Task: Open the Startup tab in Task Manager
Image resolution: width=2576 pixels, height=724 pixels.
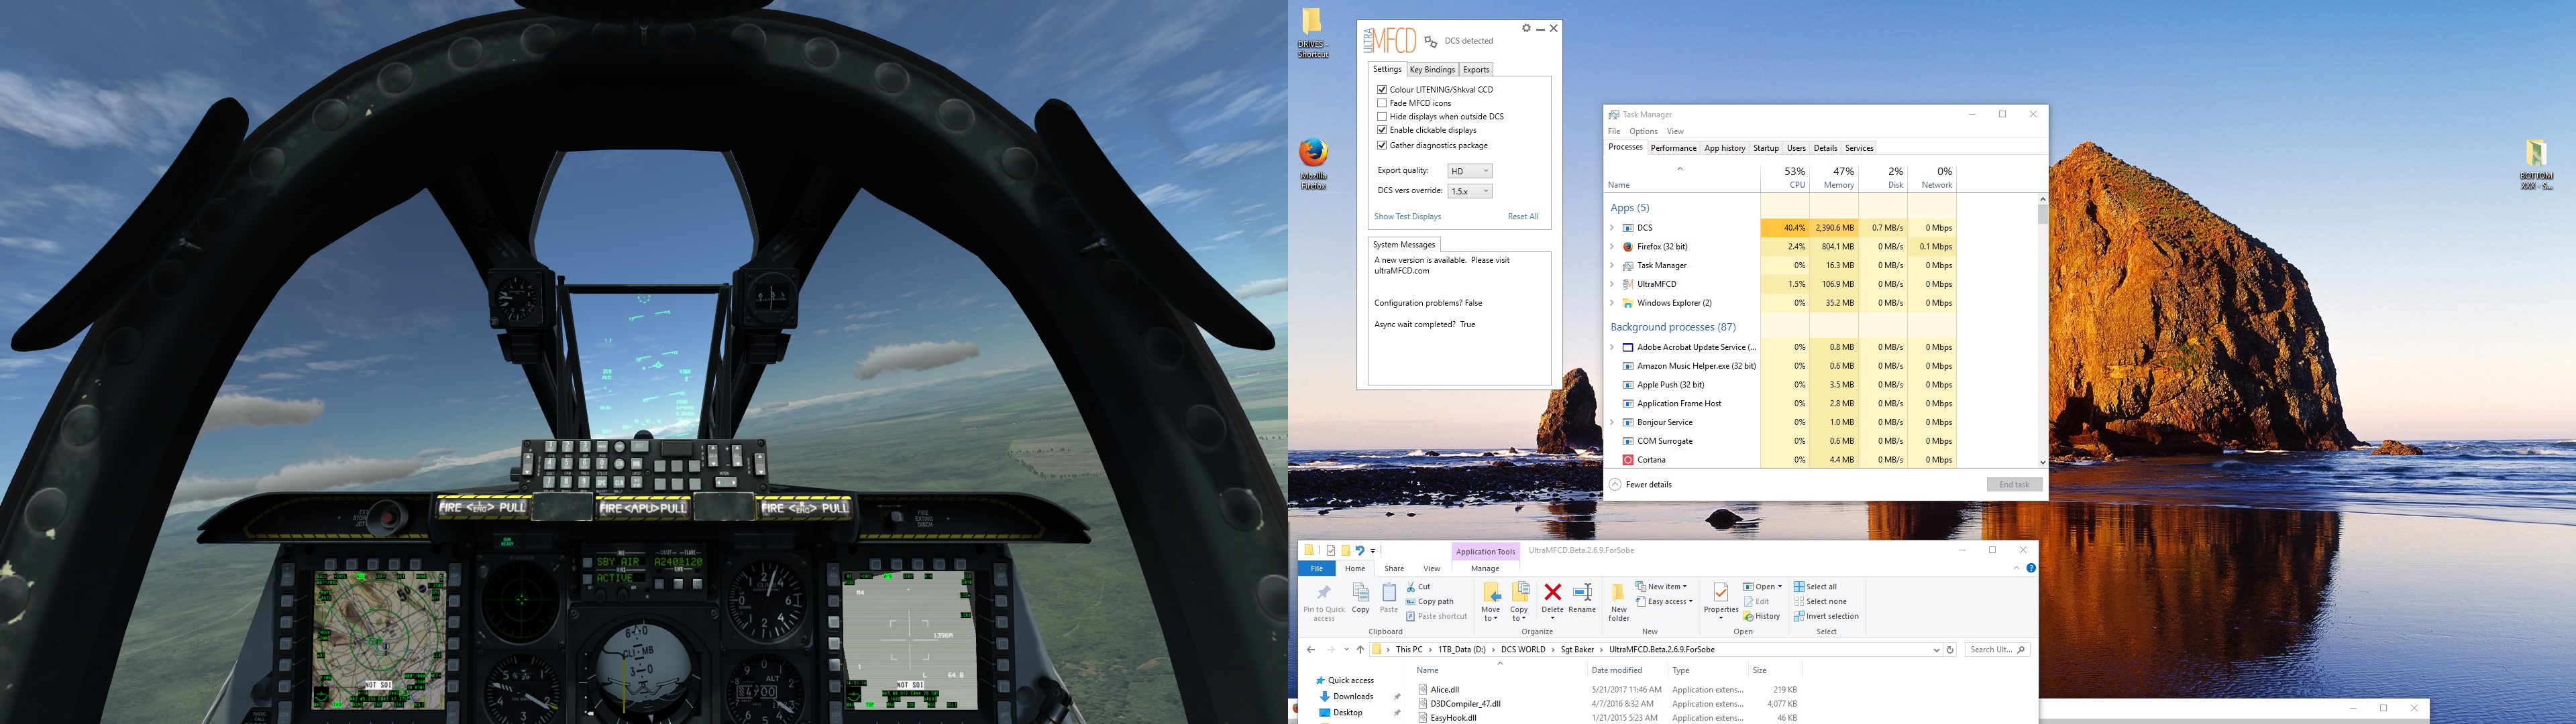Action: (x=1766, y=148)
